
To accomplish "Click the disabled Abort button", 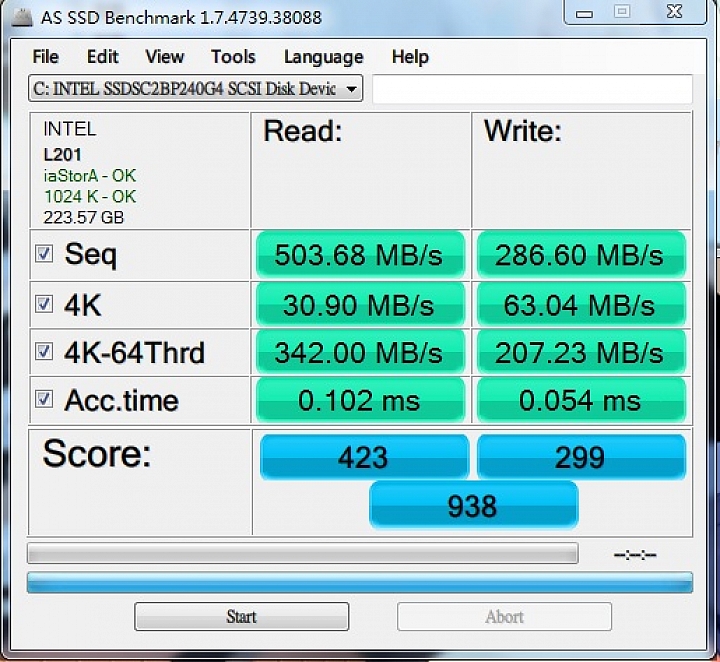I will pos(504,616).
